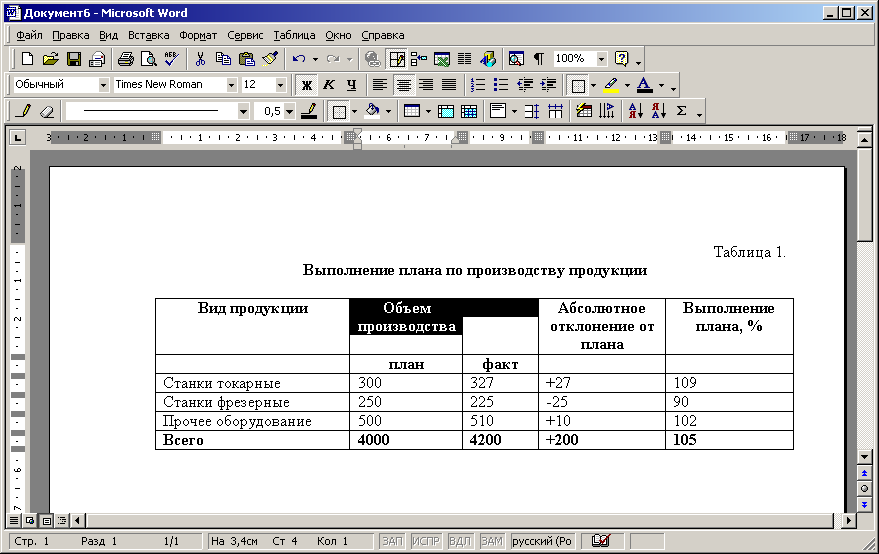Split the selected table cells

coord(469,111)
